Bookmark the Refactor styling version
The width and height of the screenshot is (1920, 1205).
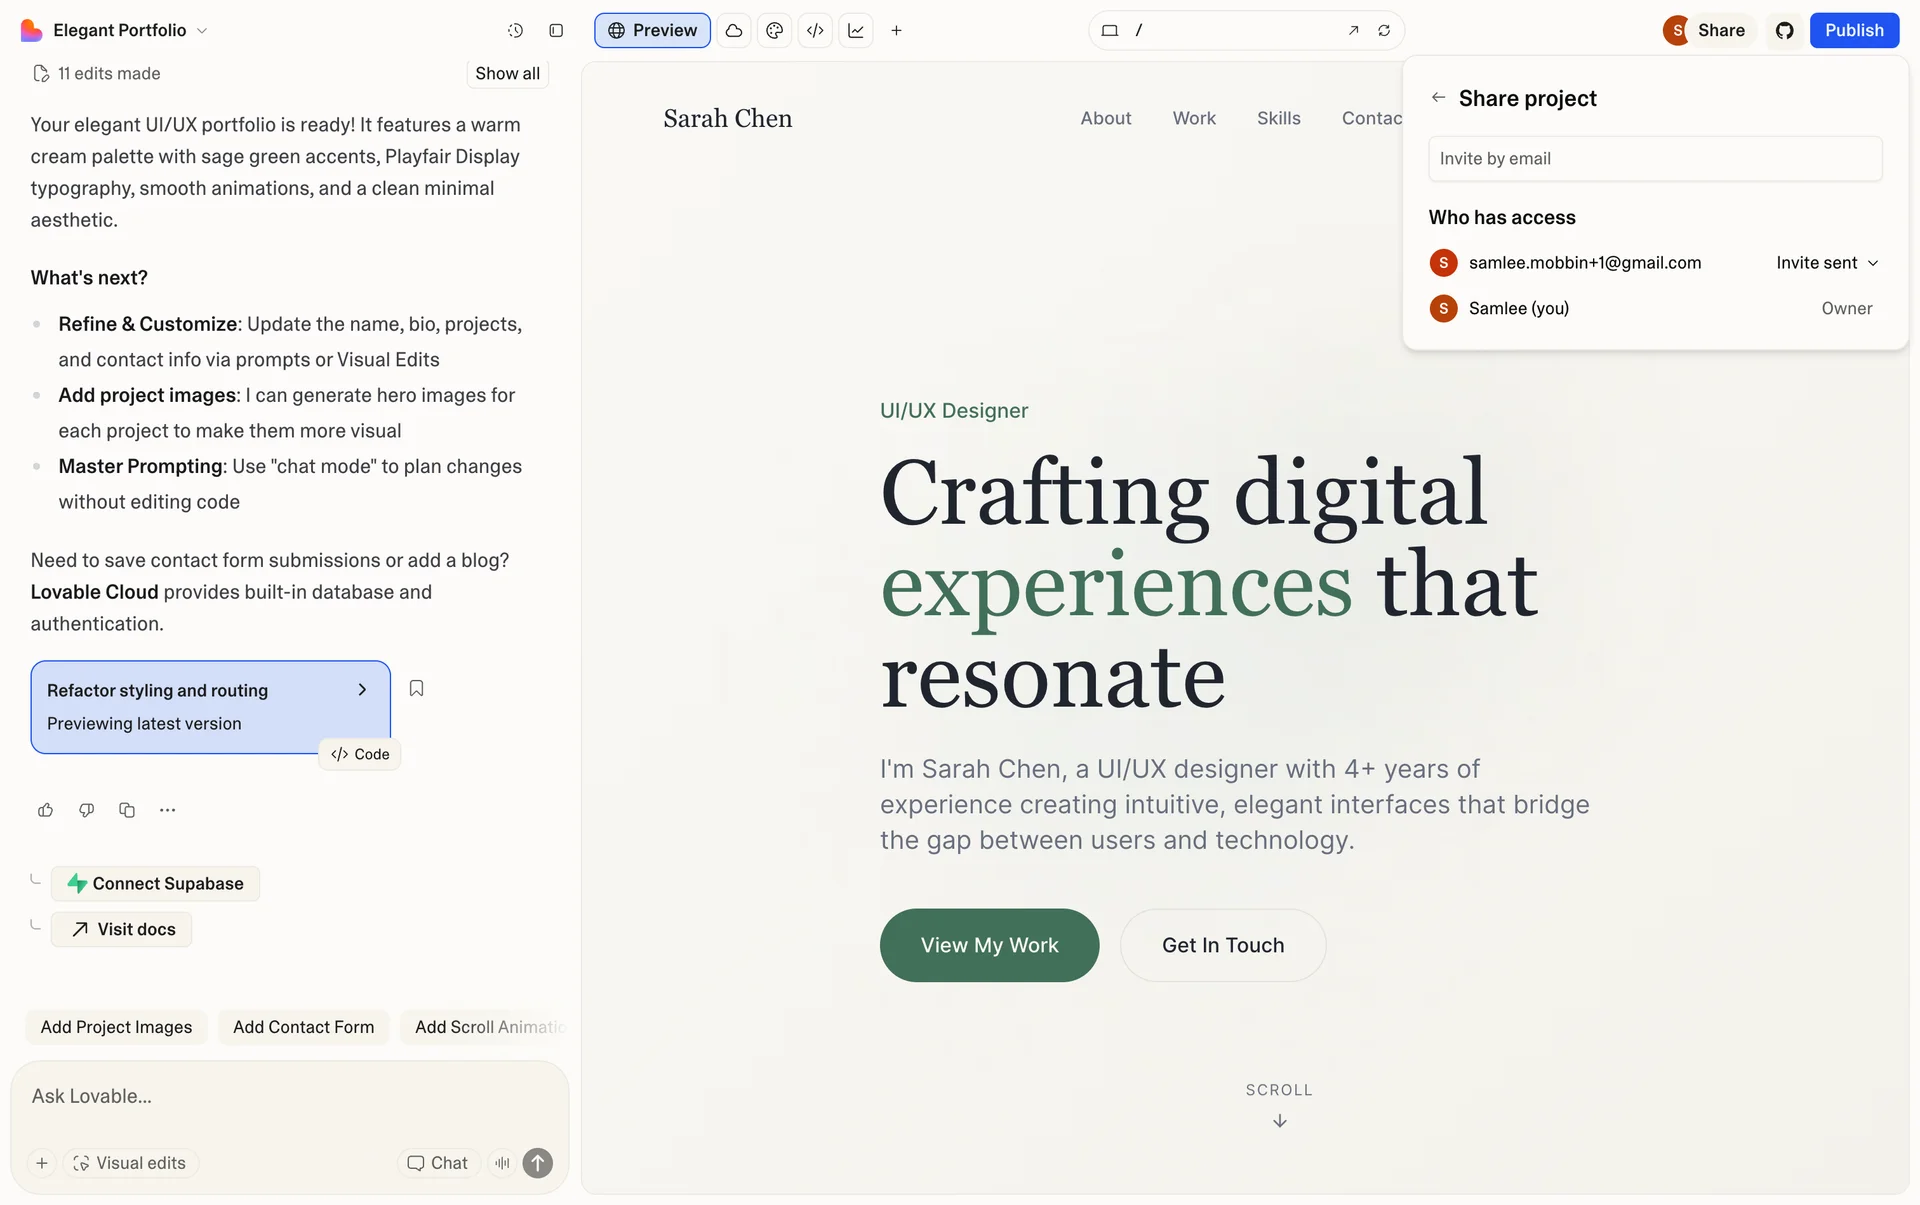[x=417, y=688]
